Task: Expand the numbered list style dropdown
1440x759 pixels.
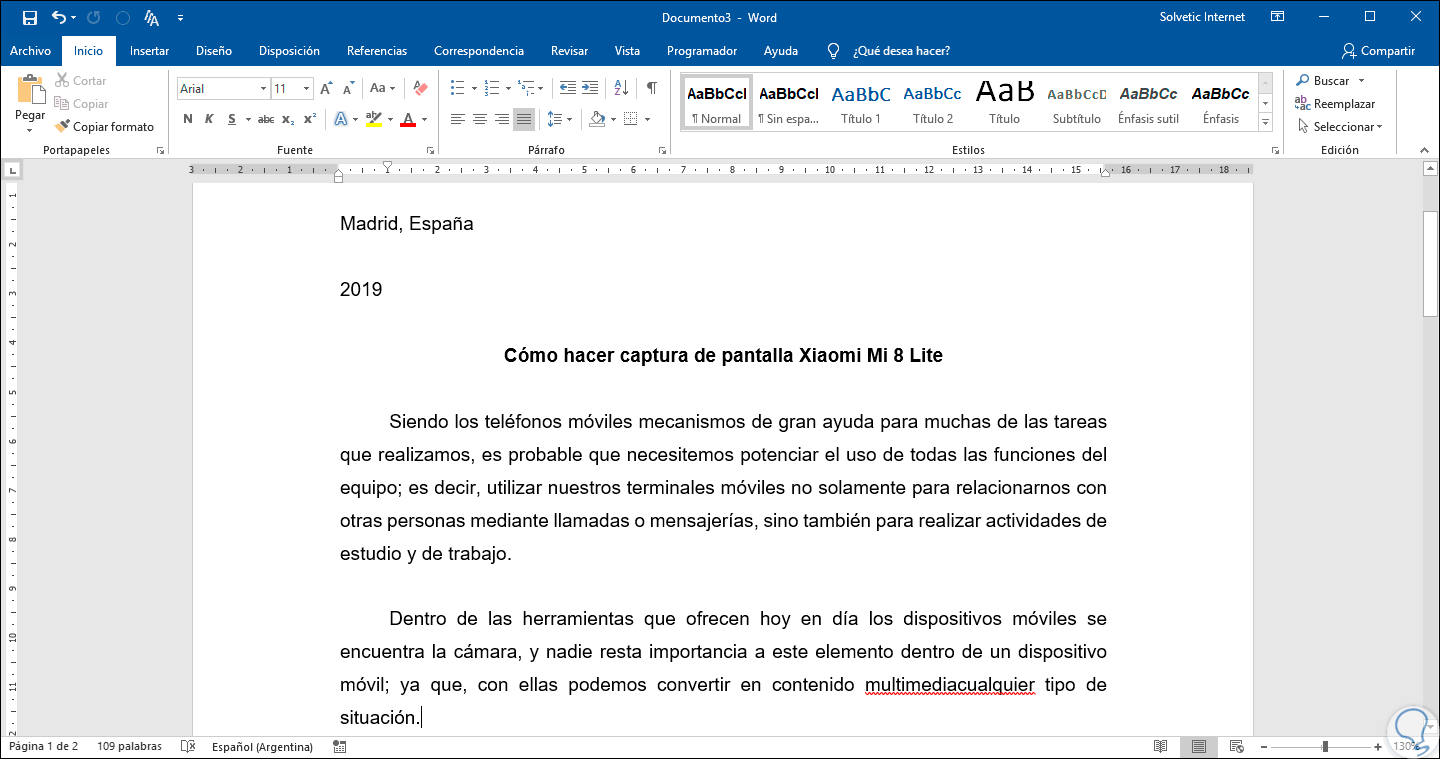Action: tap(508, 88)
